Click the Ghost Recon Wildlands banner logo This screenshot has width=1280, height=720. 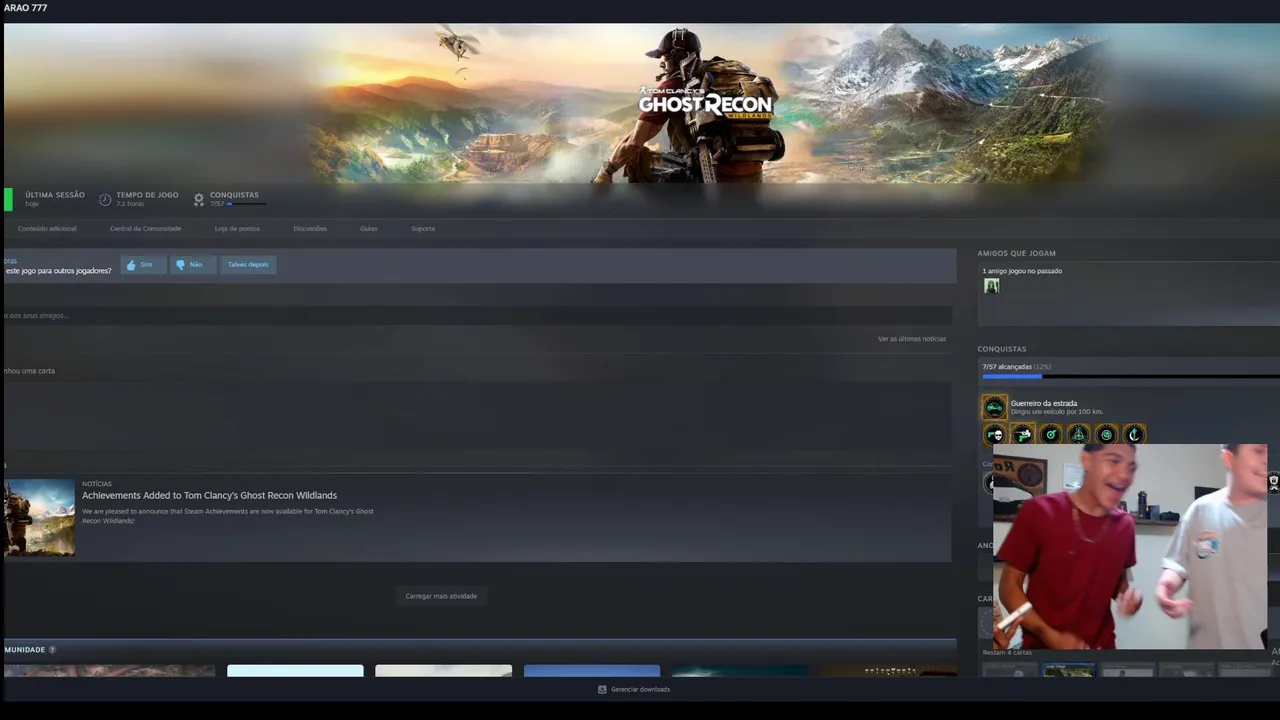705,102
